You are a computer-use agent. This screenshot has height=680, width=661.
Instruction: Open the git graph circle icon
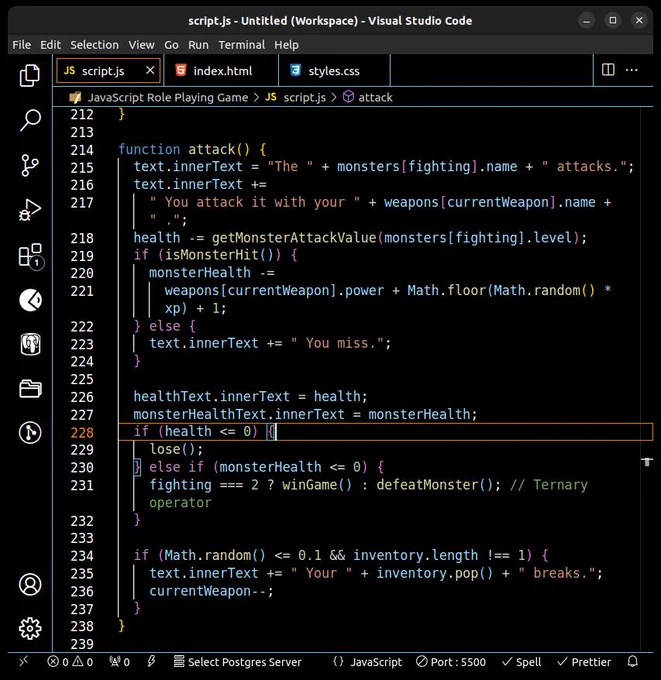[30, 432]
